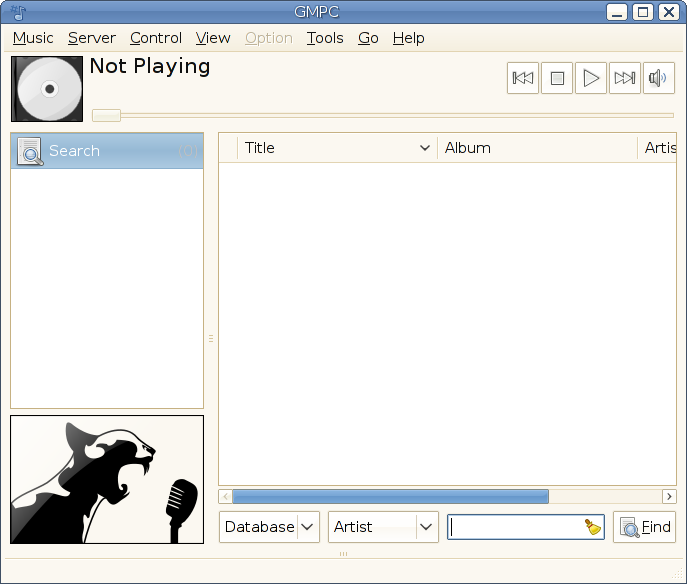
Task: Click the previous track button
Action: coord(523,78)
